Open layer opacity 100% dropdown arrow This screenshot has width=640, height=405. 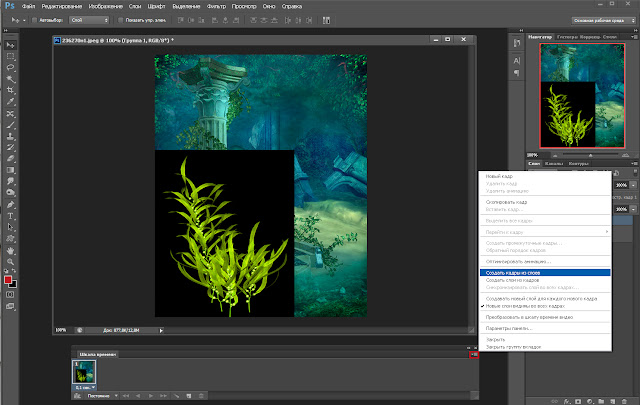(633, 185)
